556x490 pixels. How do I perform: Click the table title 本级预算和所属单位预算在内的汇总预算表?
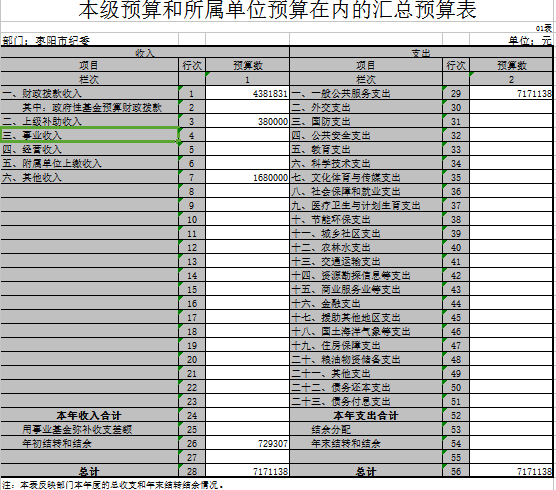click(277, 10)
